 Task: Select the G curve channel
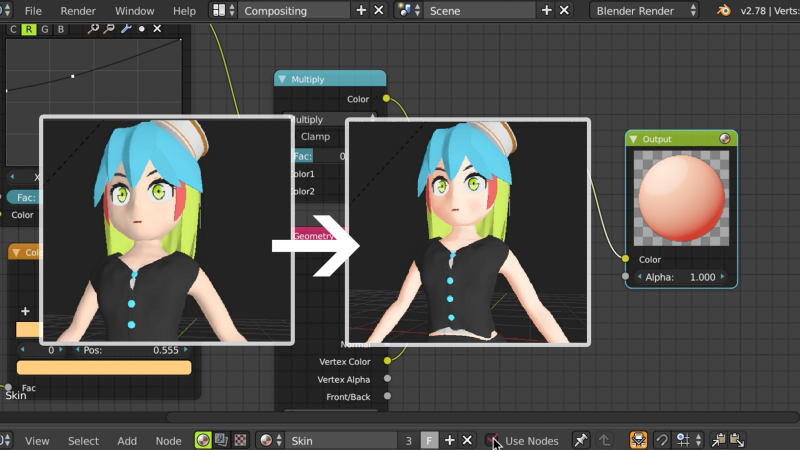tap(44, 29)
